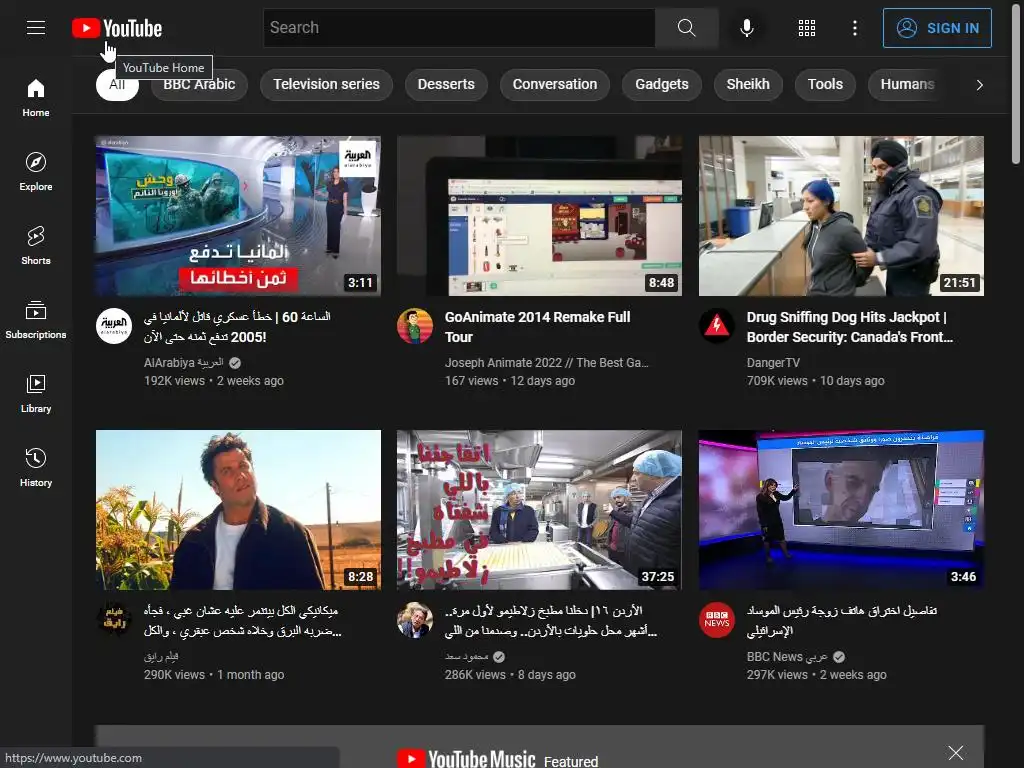The width and height of the screenshot is (1024, 768).
Task: Open the 37:25 kitchen video thumbnail
Action: coord(539,510)
